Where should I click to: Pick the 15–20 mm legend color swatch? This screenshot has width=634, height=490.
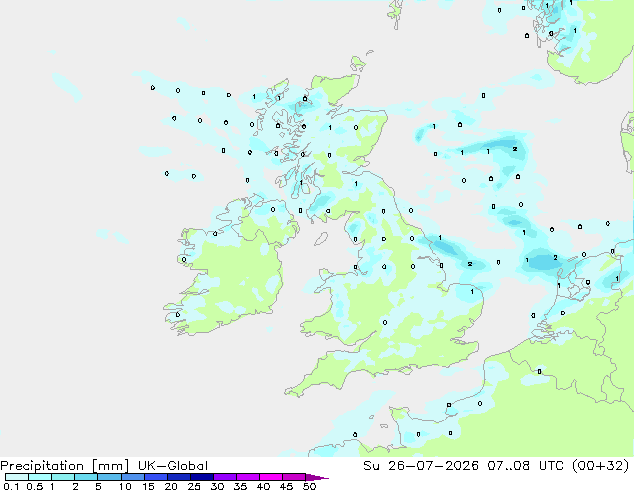click(x=155, y=477)
